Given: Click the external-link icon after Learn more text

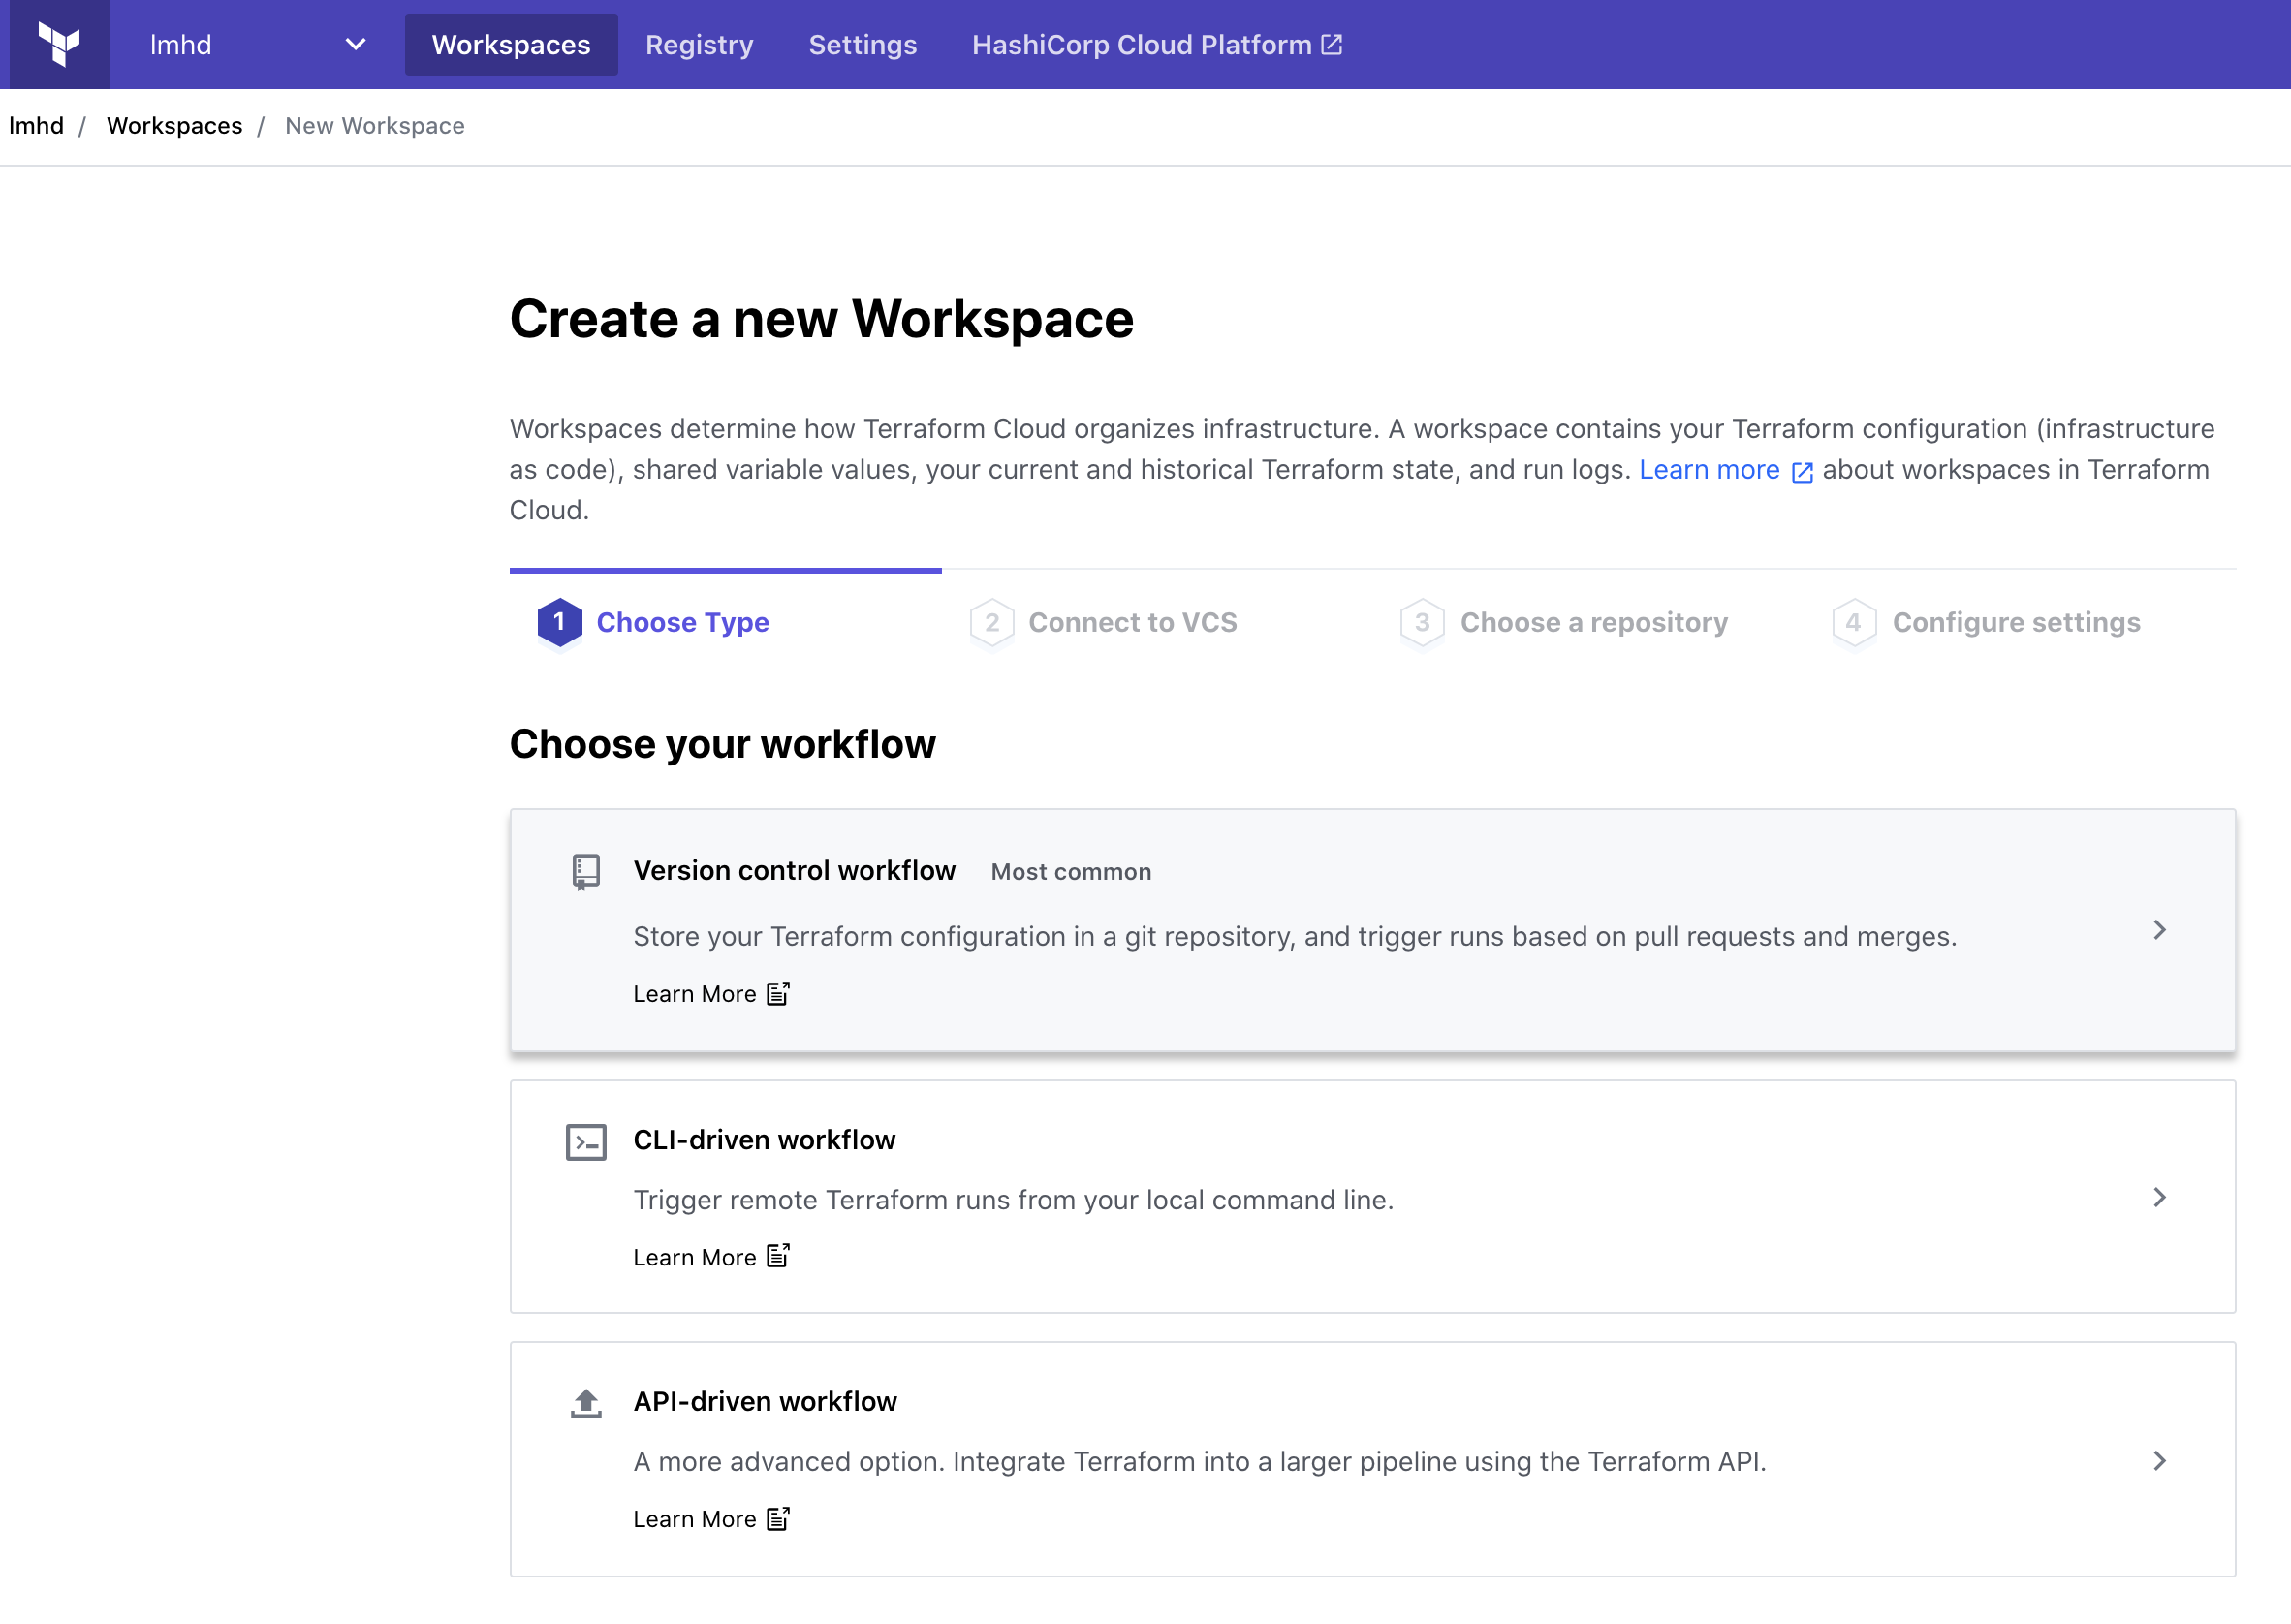Looking at the screenshot, I should 1802,471.
